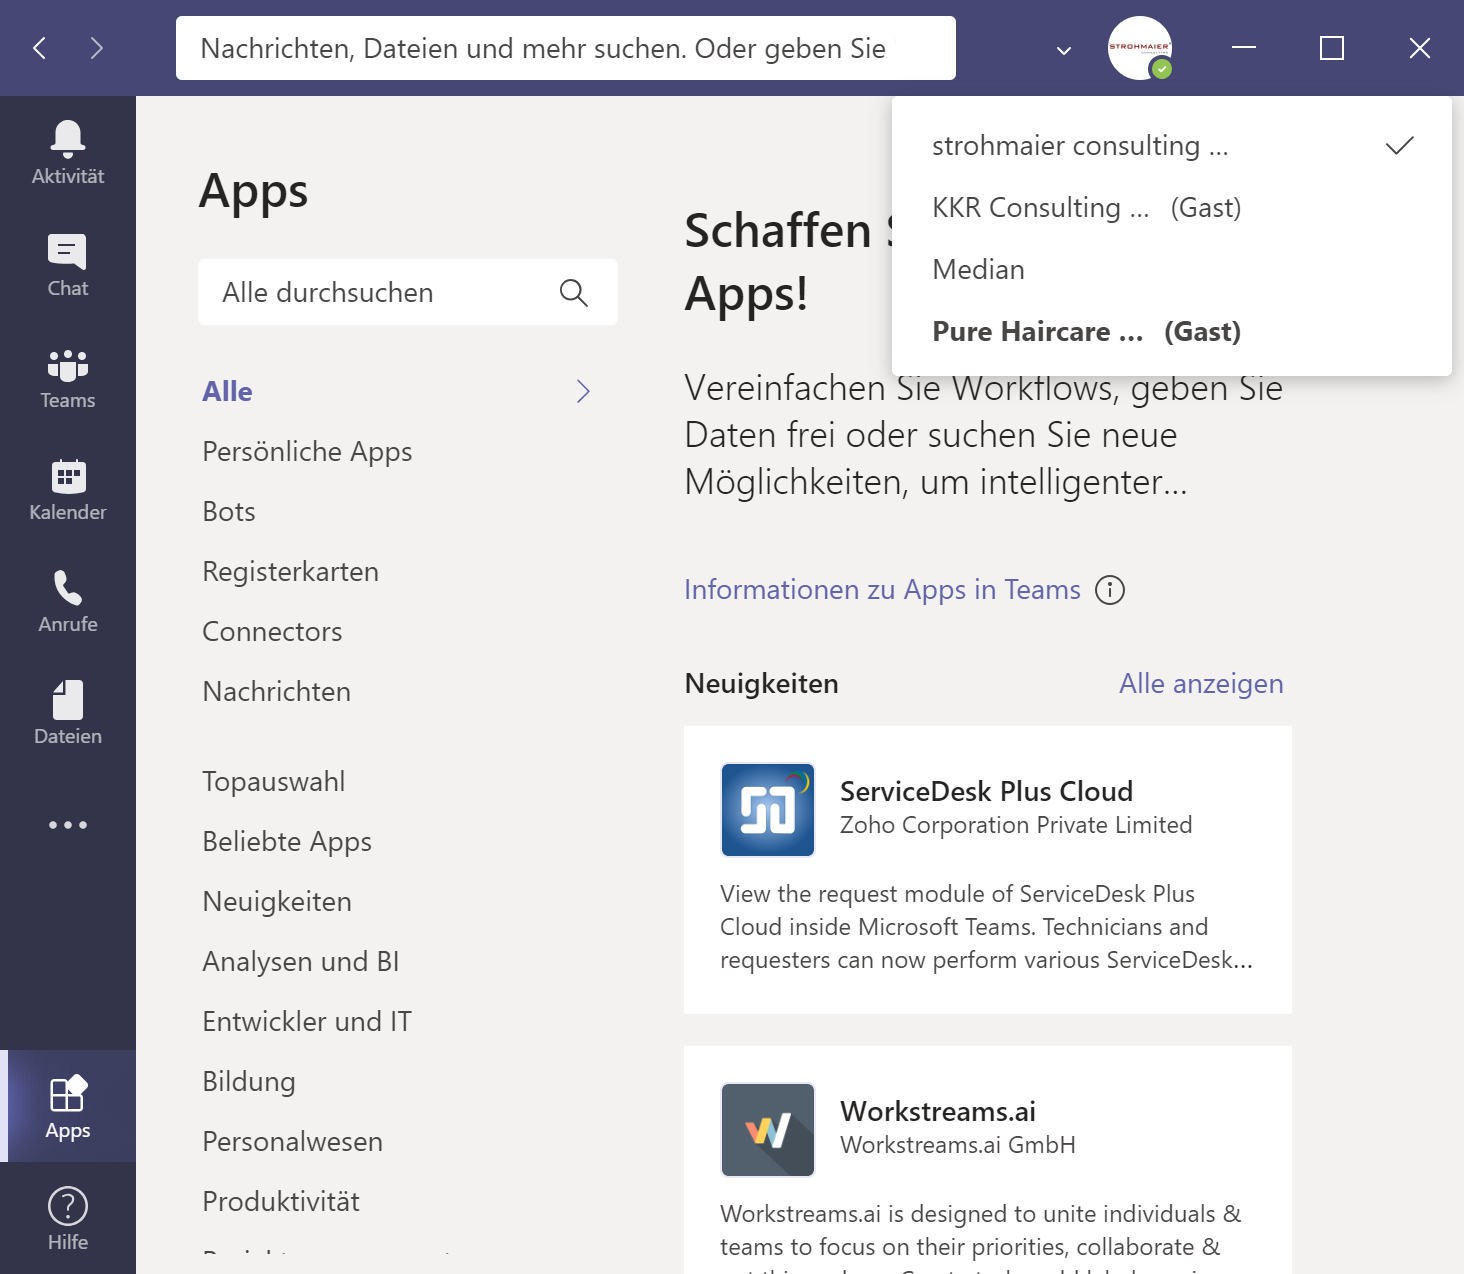This screenshot has width=1464, height=1274.
Task: Open the Entwickler und IT category
Action: click(x=307, y=1022)
